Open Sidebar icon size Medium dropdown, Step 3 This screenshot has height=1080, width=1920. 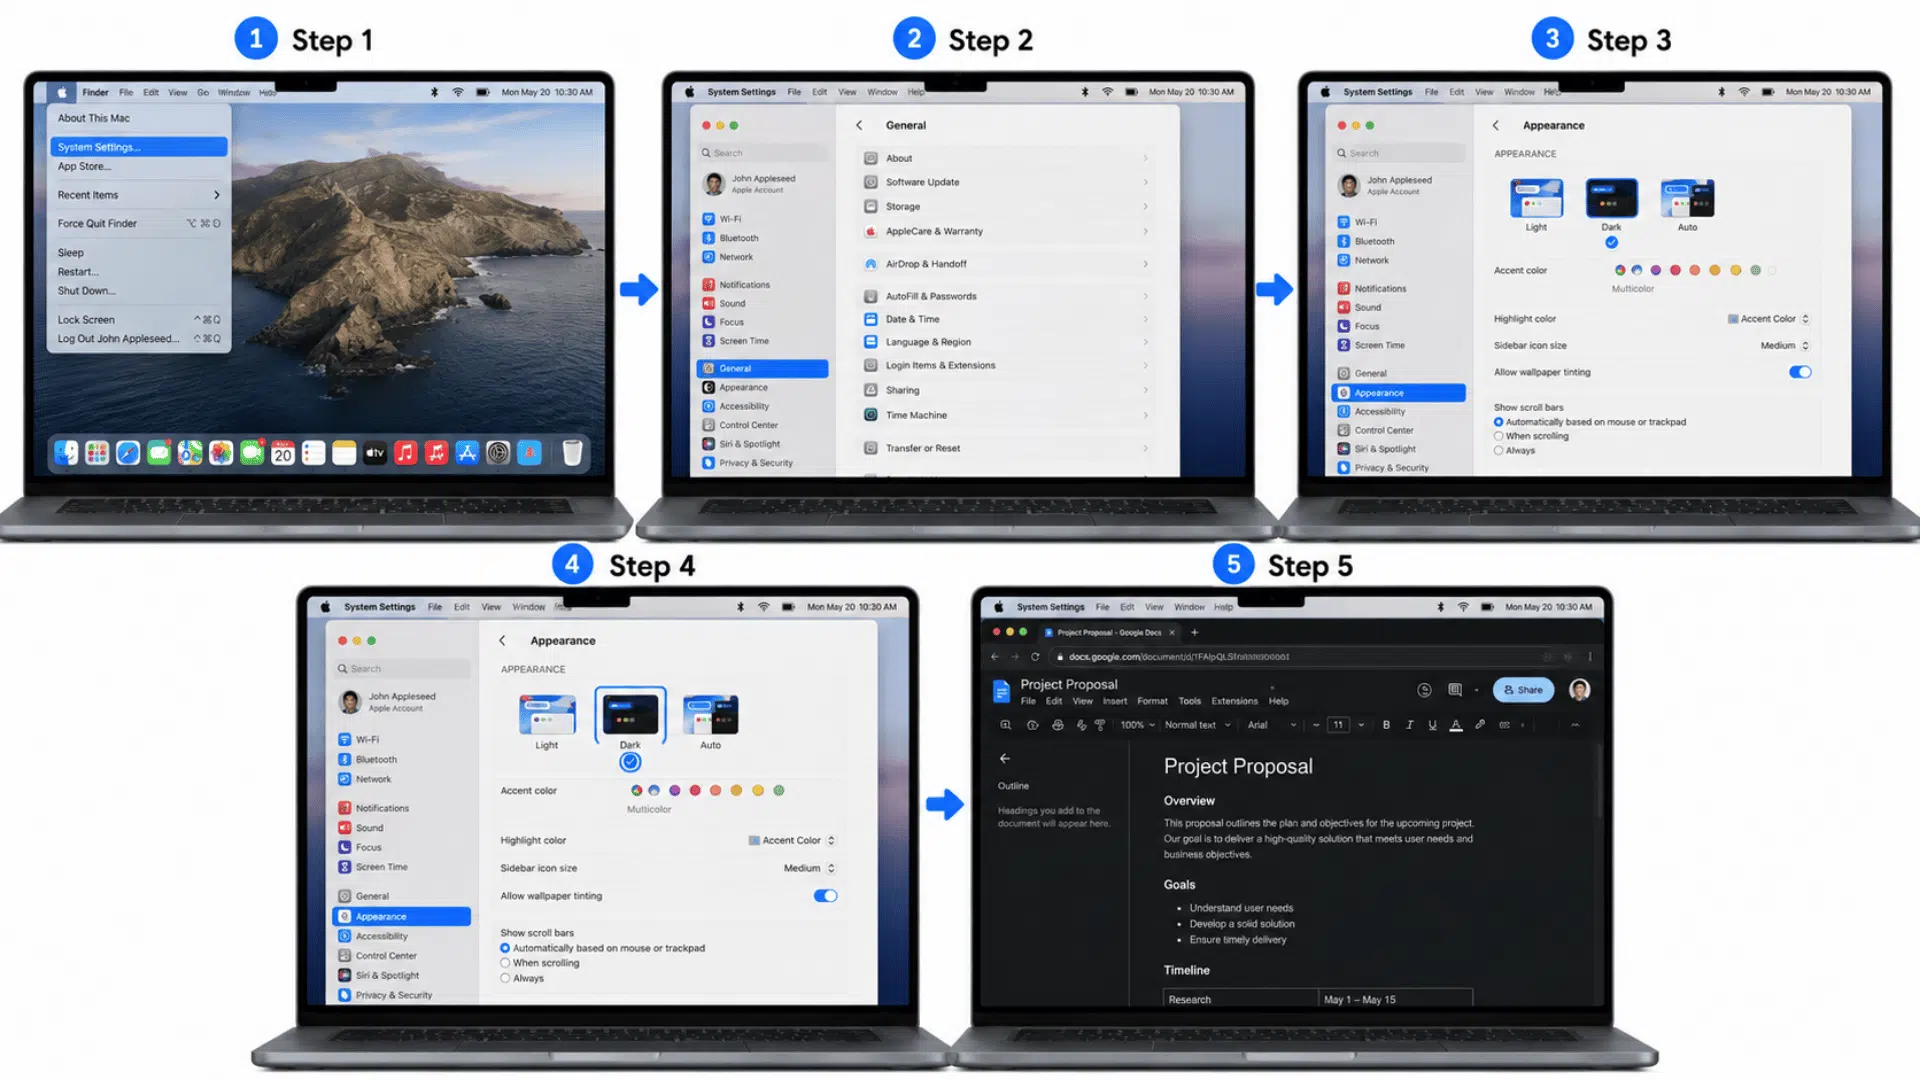click(x=1785, y=346)
